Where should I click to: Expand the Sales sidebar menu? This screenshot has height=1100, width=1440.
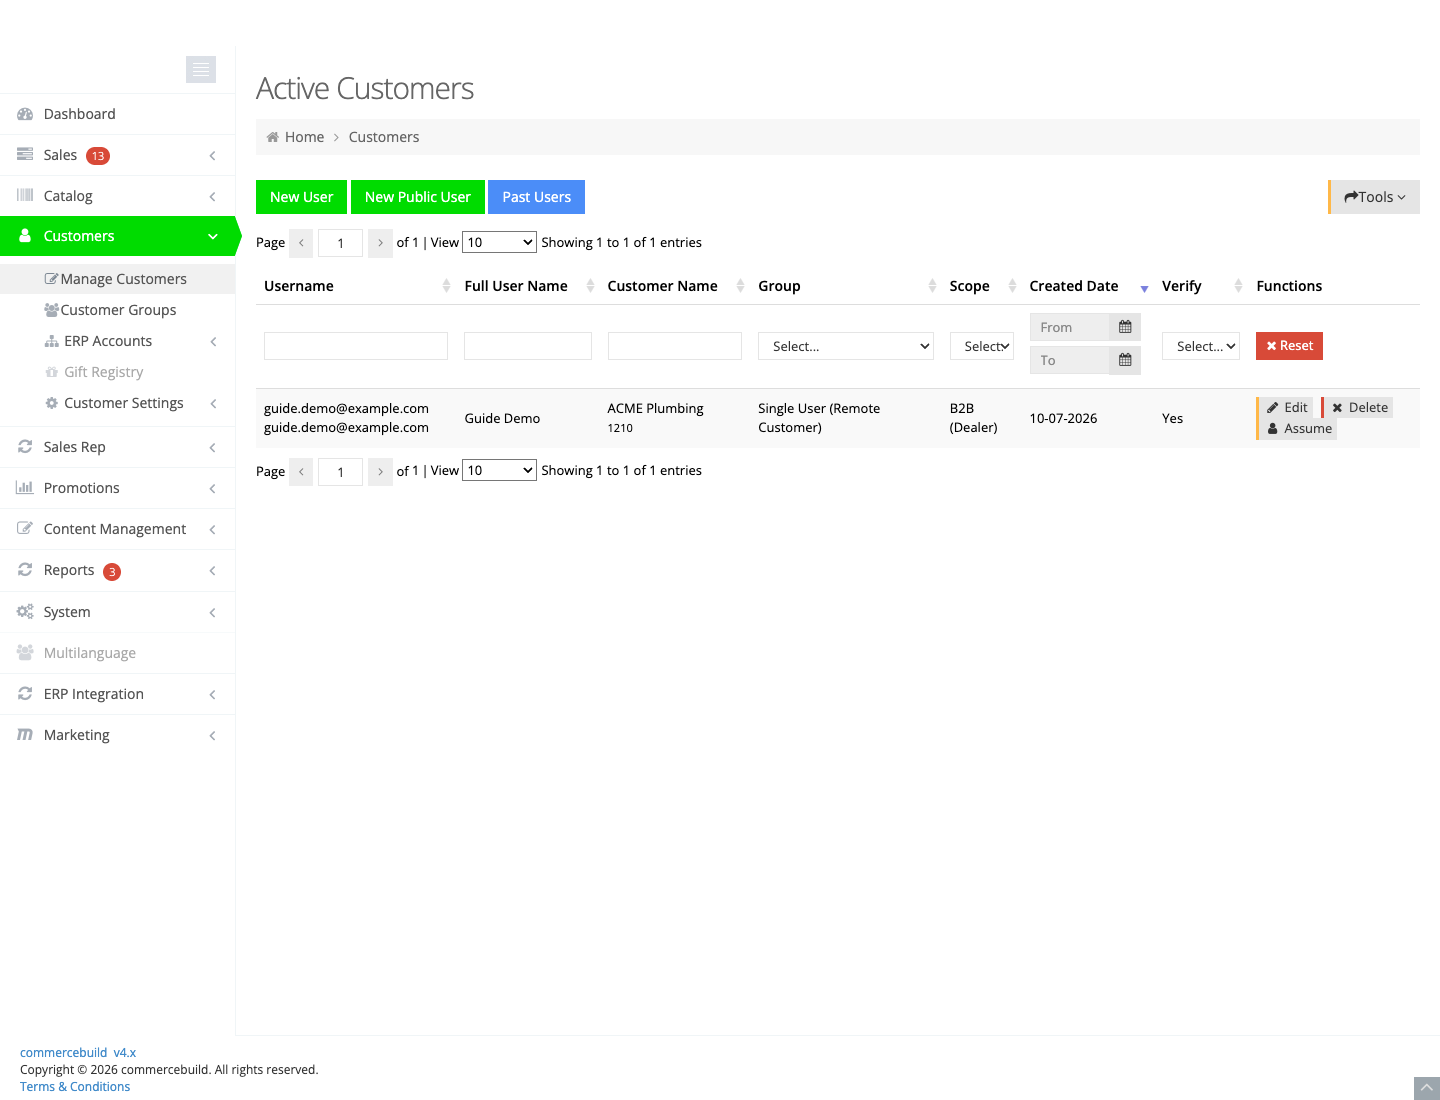tap(118, 155)
